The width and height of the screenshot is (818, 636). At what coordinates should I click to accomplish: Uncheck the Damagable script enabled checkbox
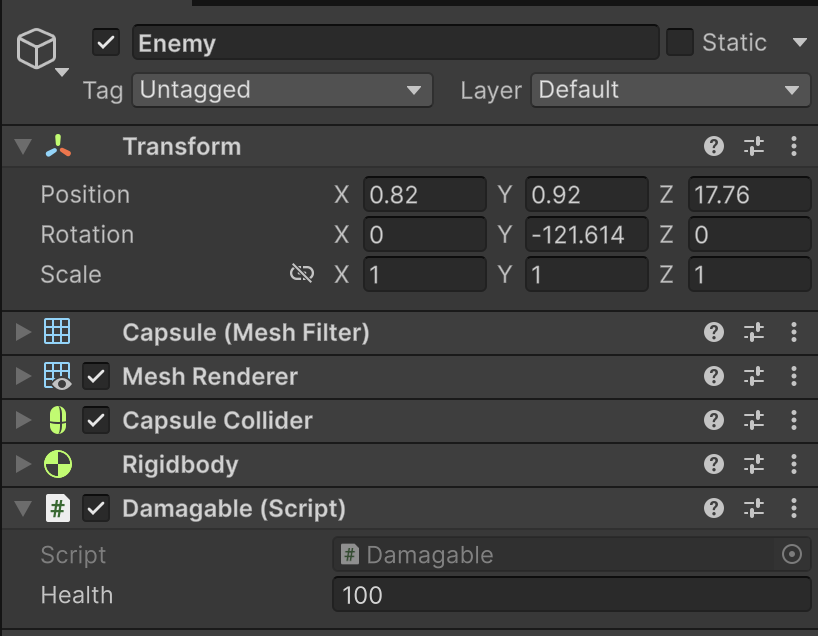click(x=96, y=509)
